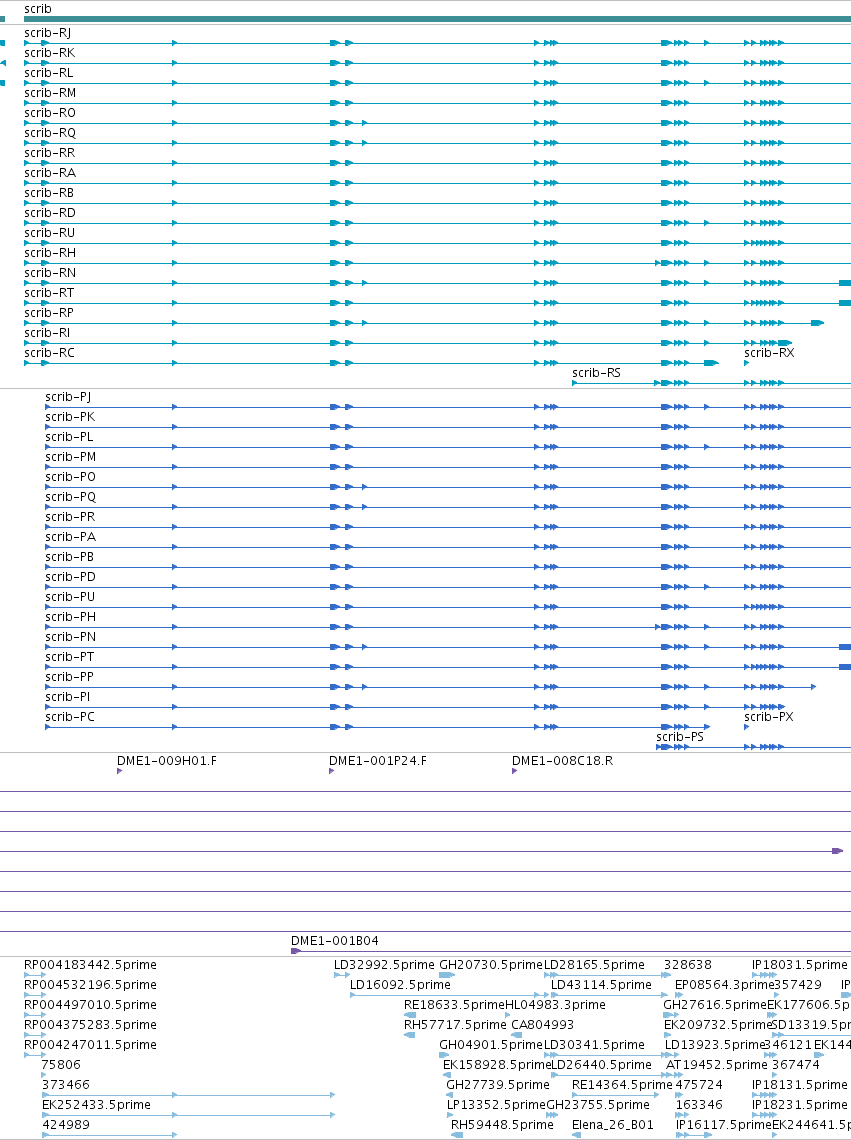
Task: Choose transcript scrib-RM label
Action: click(x=49, y=92)
